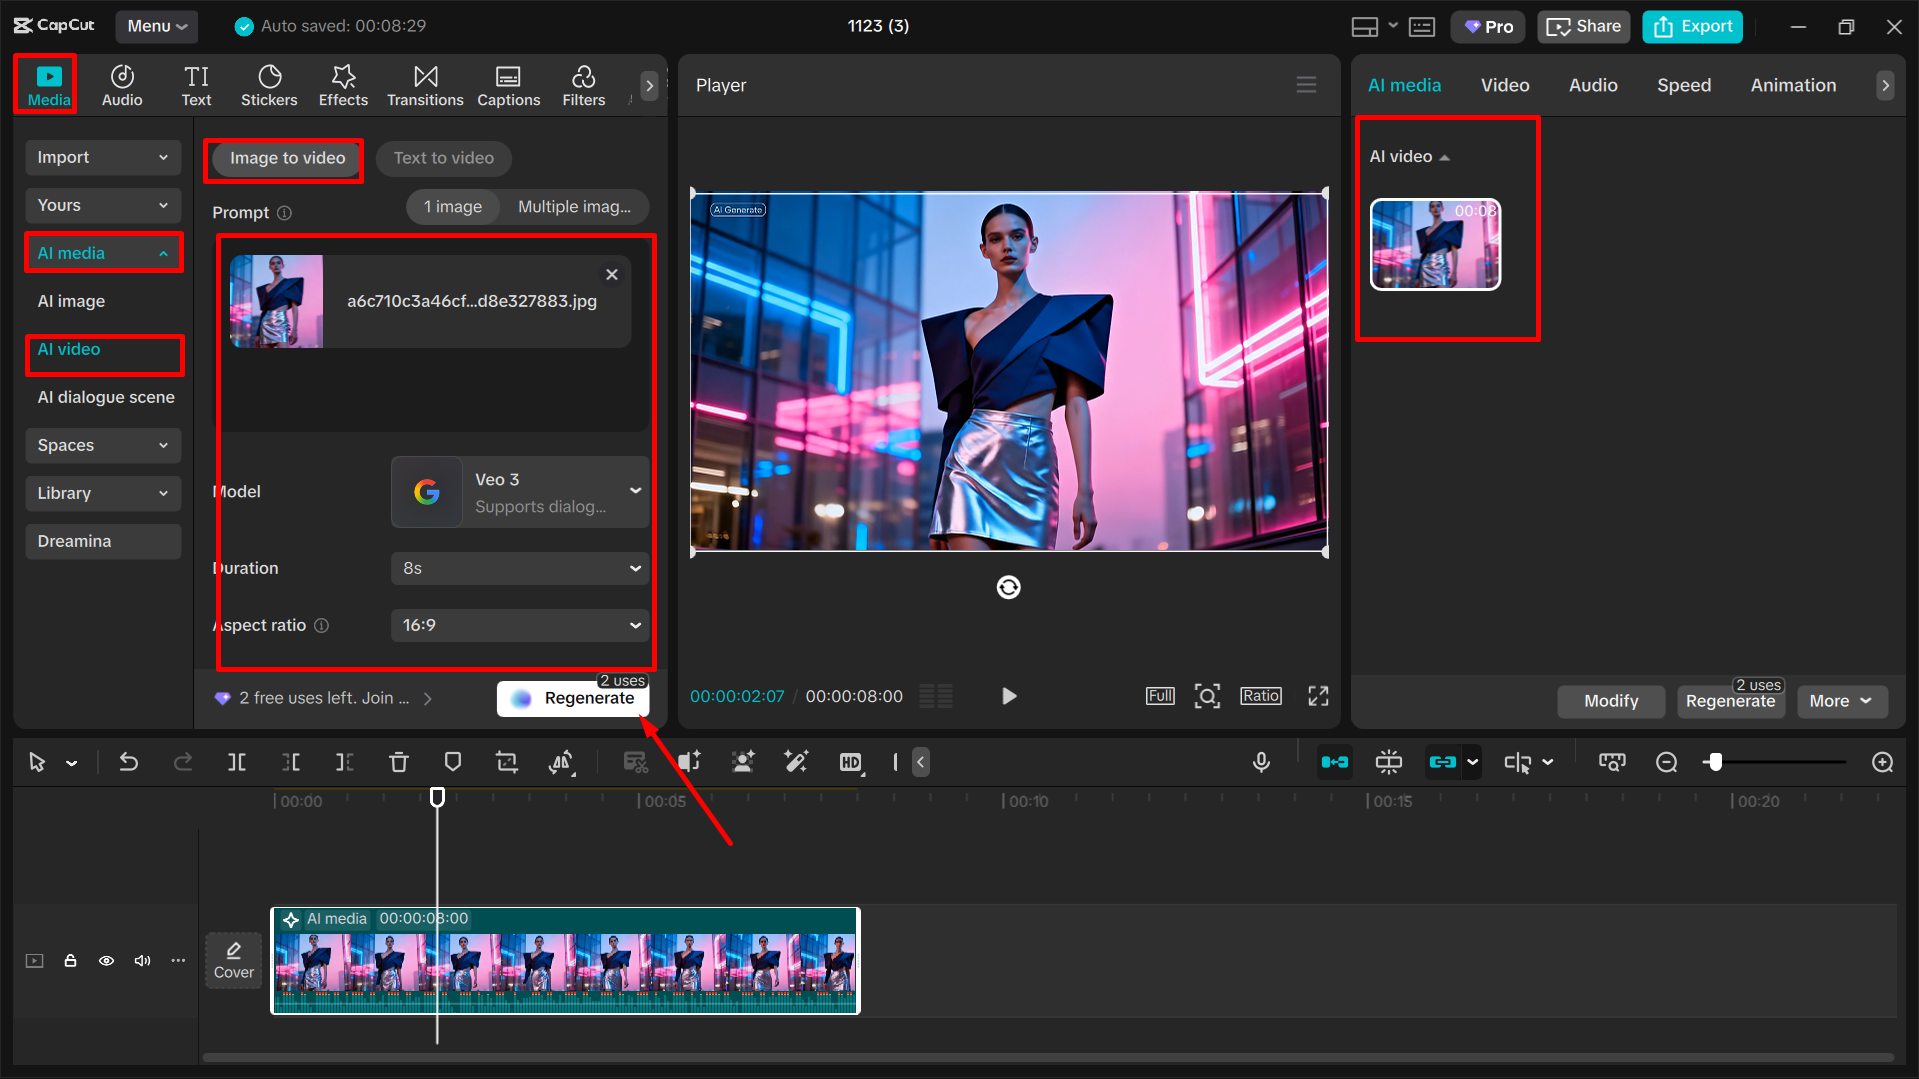Split the clip at the playhead
This screenshot has width=1919, height=1079.
pos(237,761)
